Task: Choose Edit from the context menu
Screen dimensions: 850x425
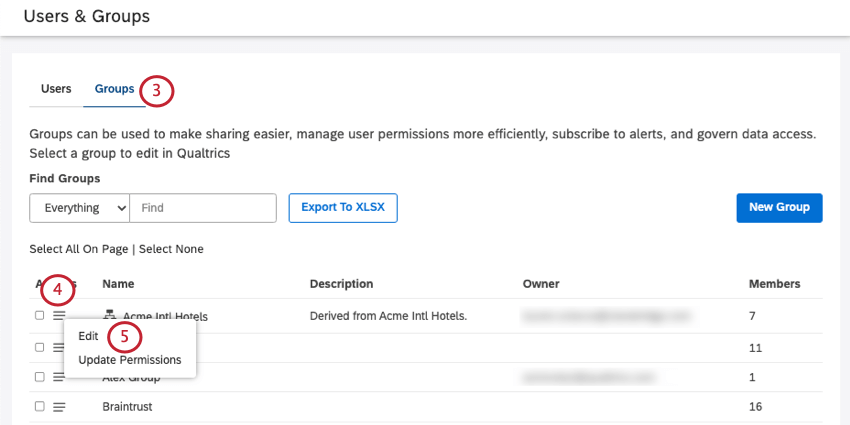Action: (x=88, y=337)
